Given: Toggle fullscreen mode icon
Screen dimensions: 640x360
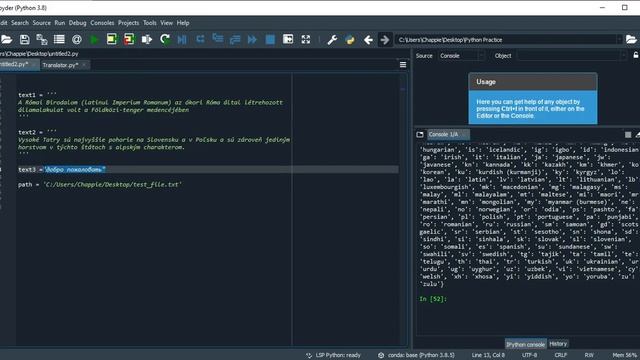Looking at the screenshot, I should pyautogui.click(x=306, y=39).
